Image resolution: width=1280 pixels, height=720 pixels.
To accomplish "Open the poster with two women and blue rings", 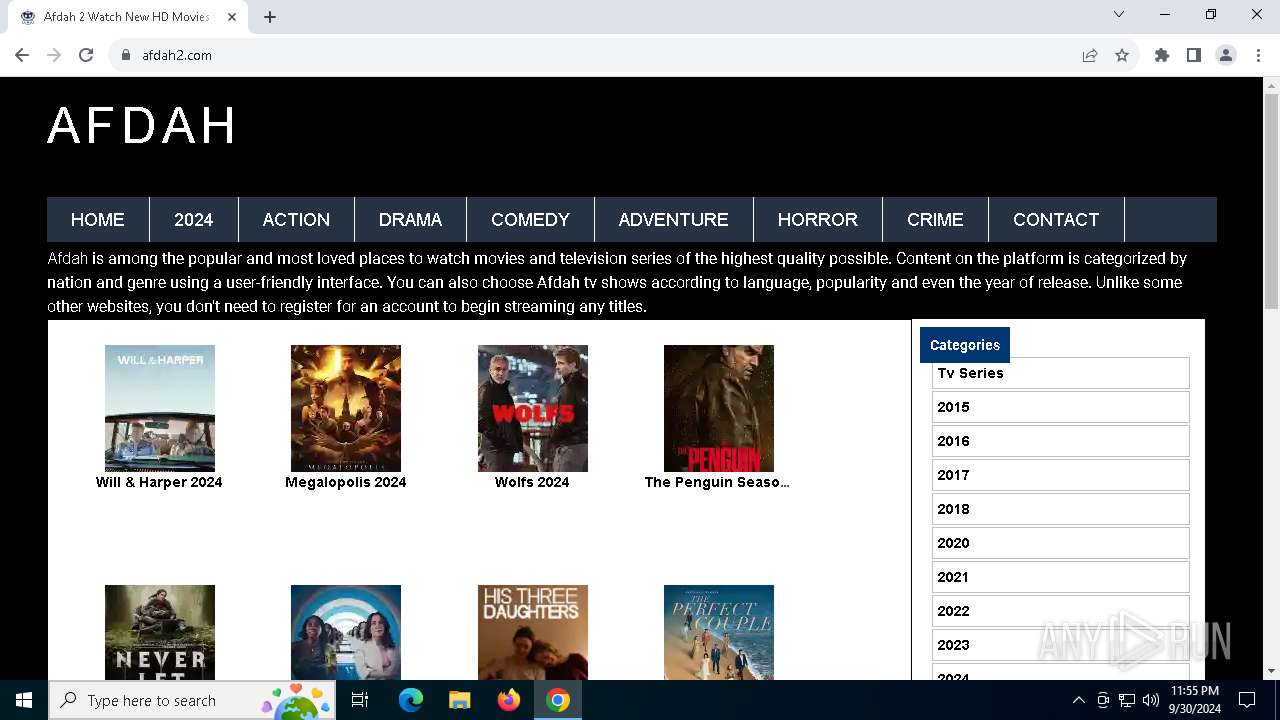I will (346, 632).
